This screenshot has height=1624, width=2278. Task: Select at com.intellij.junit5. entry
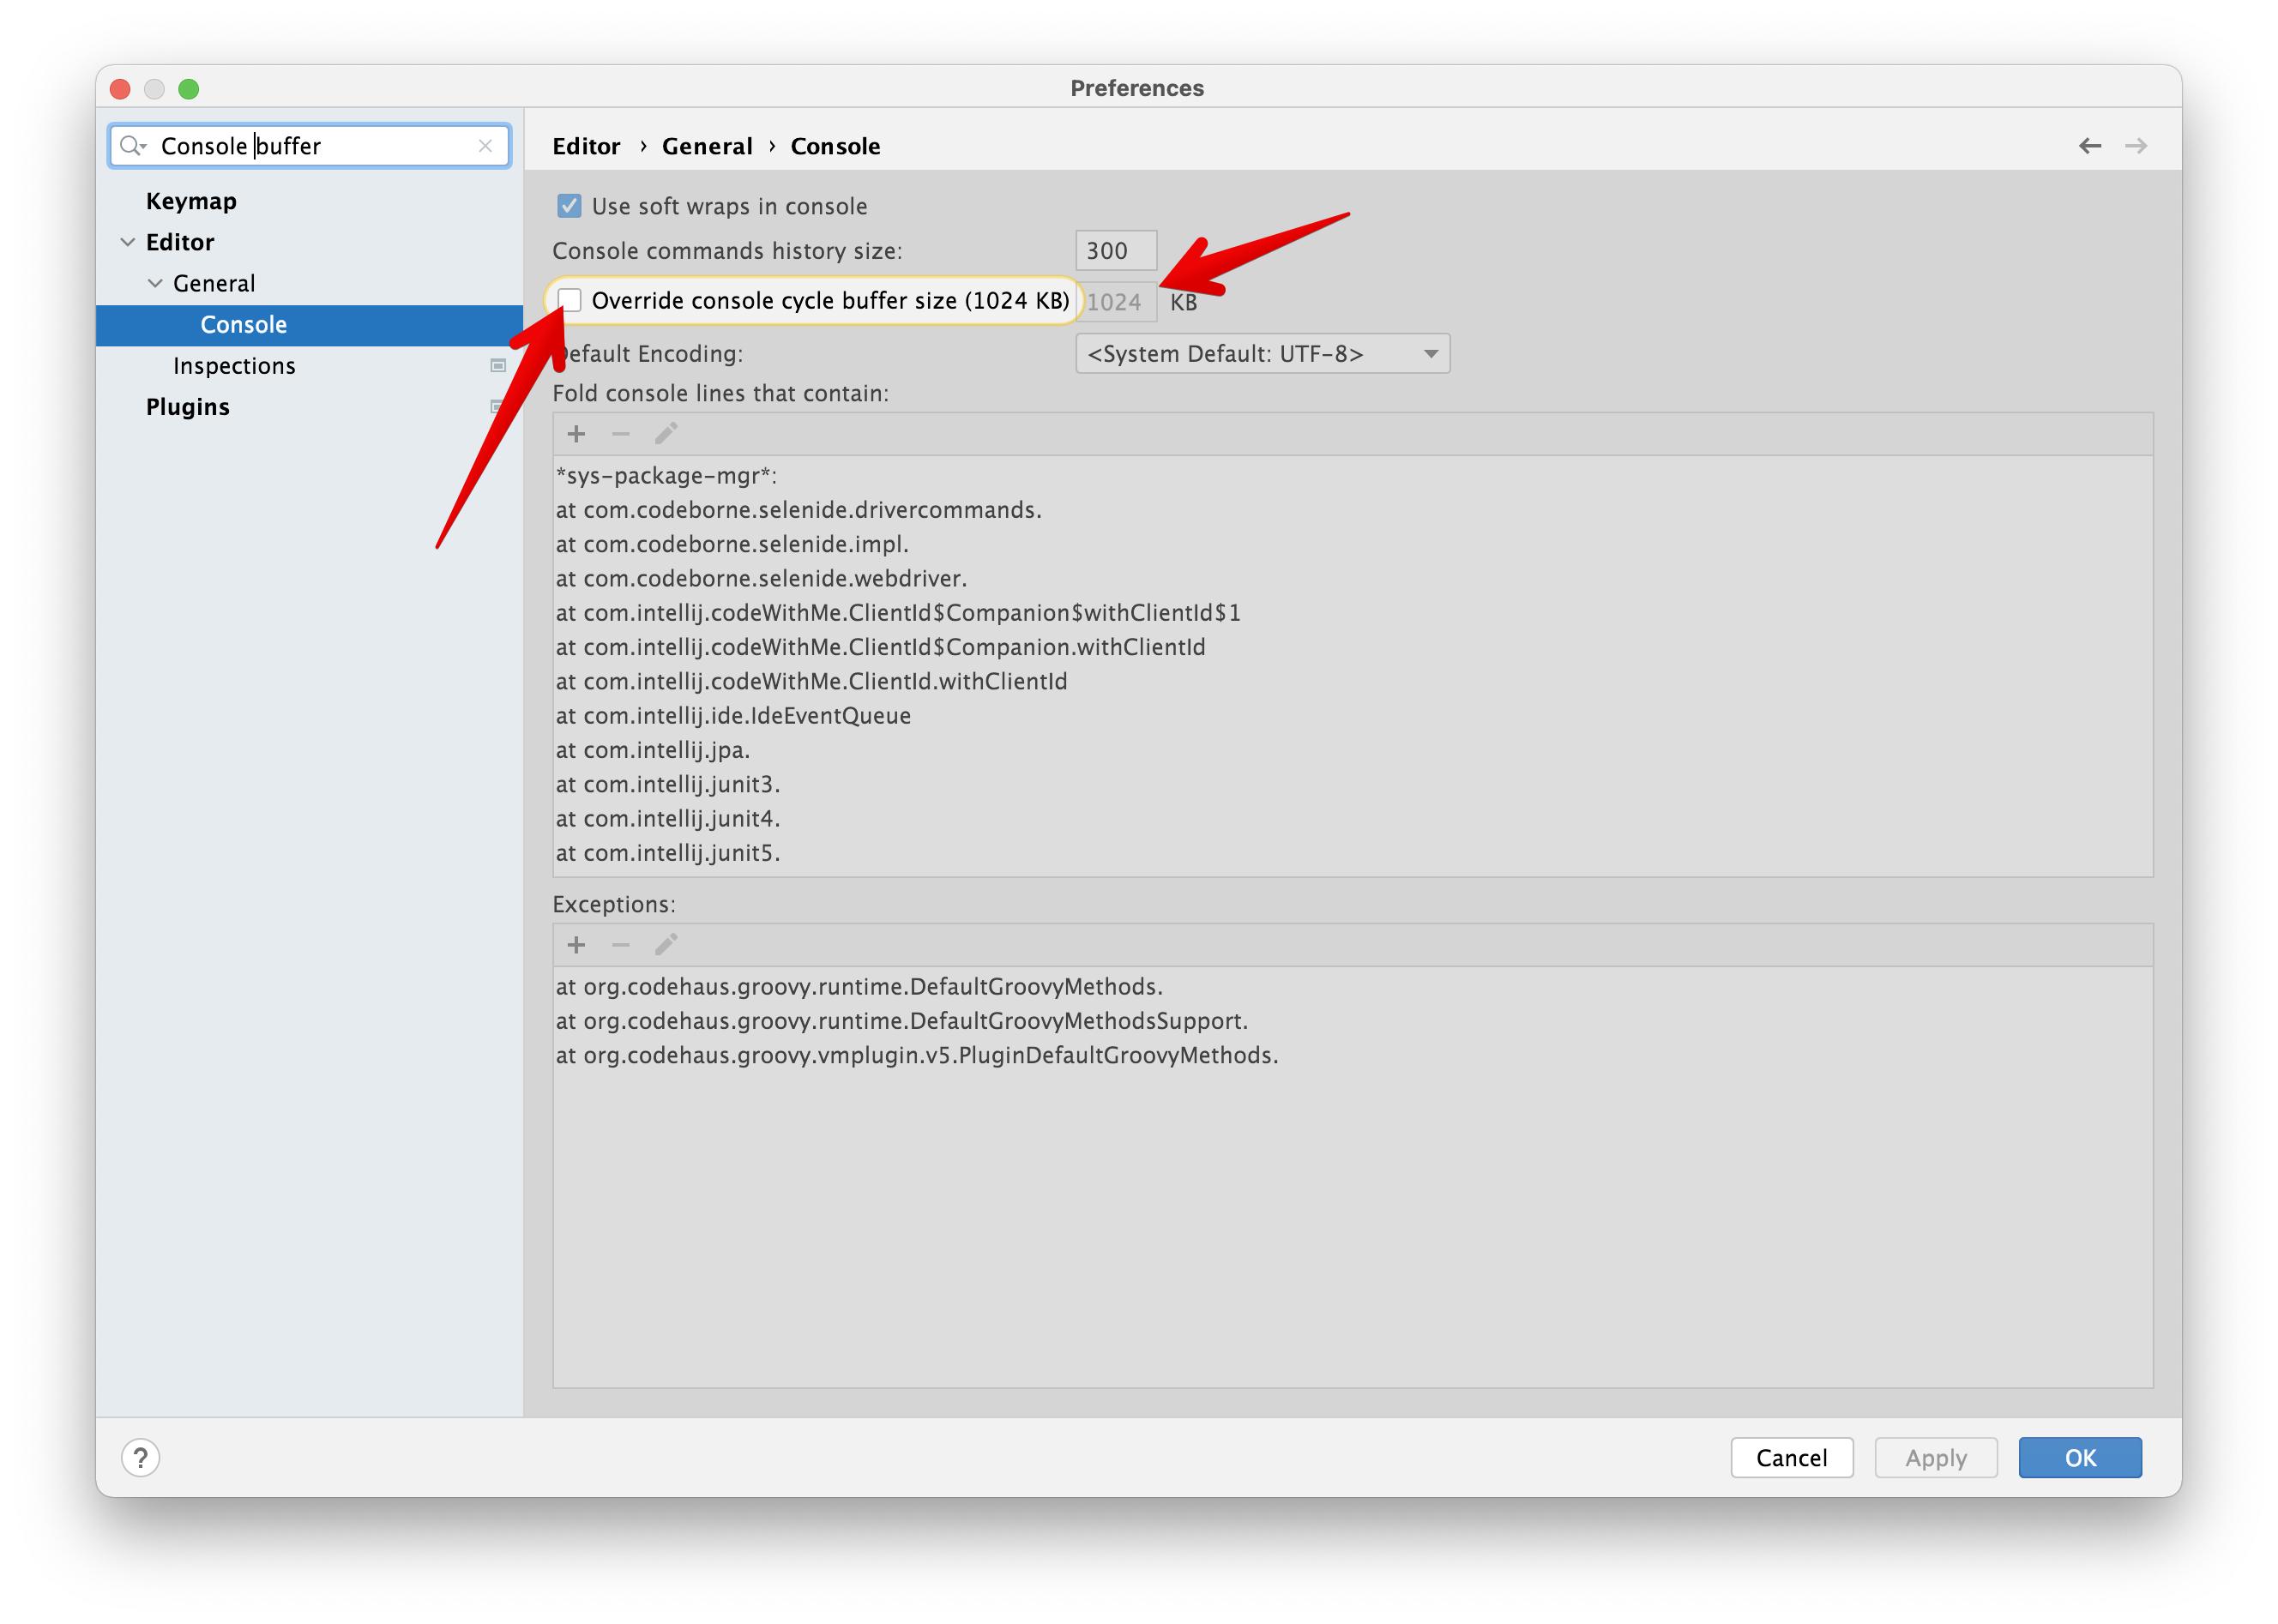pos(667,853)
